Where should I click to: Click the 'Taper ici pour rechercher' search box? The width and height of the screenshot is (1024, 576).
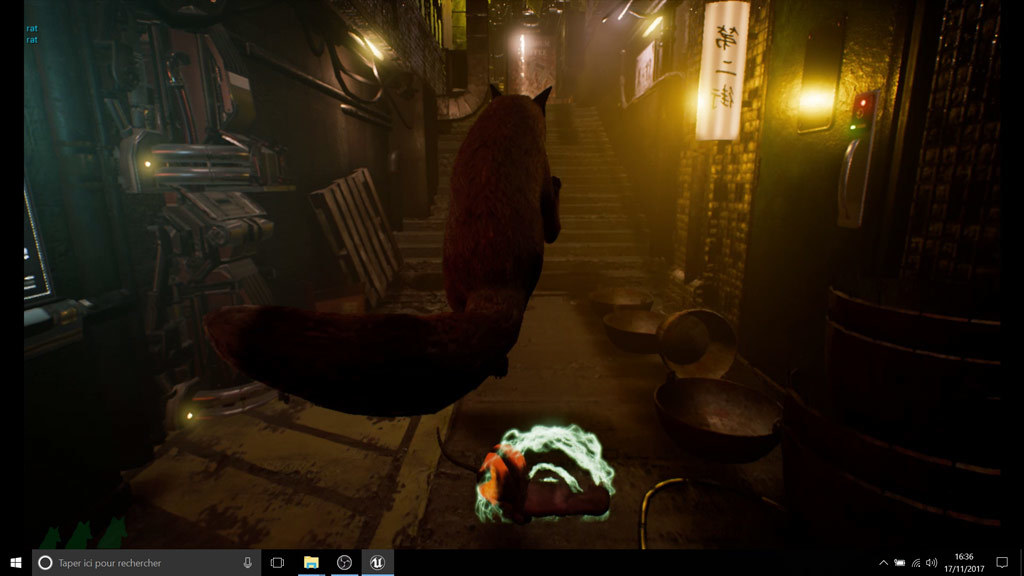pyautogui.click(x=146, y=562)
